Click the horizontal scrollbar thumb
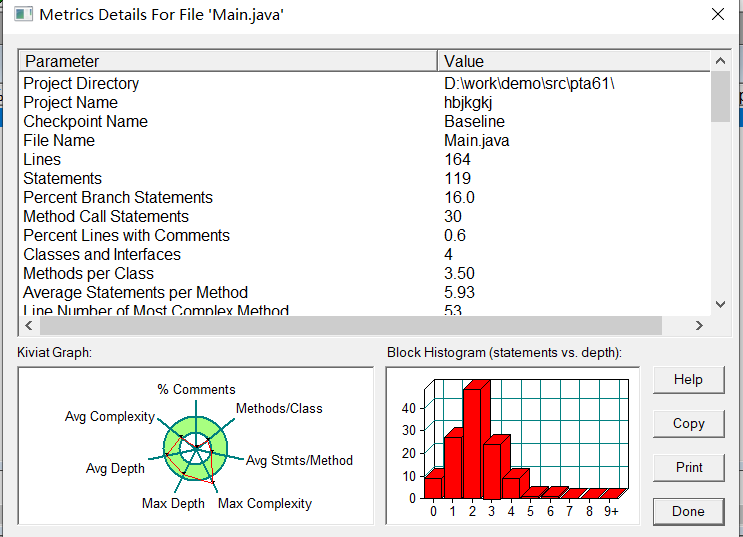Screen dimensions: 743x537 click(x=351, y=326)
